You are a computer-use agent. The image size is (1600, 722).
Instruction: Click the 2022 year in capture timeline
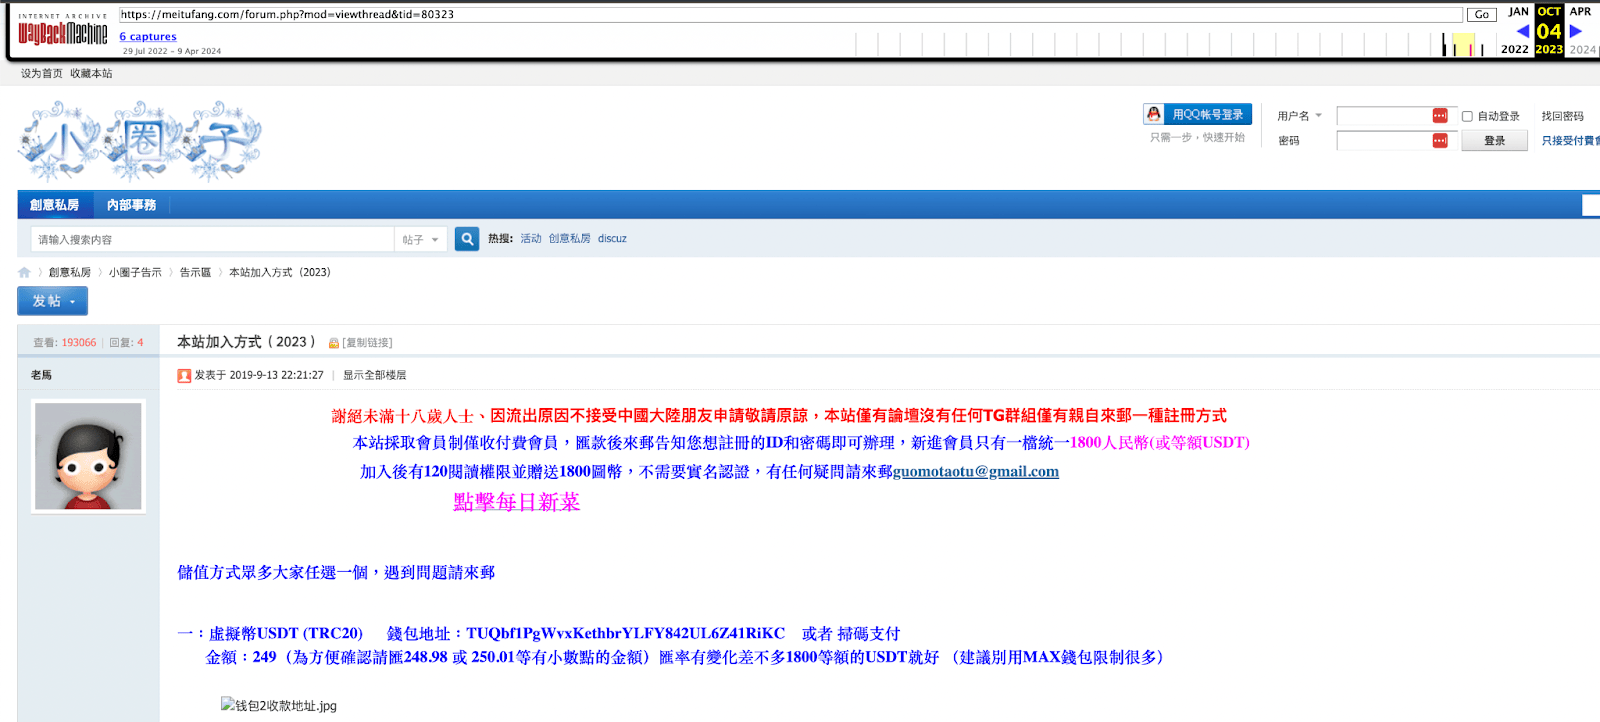coord(1514,49)
